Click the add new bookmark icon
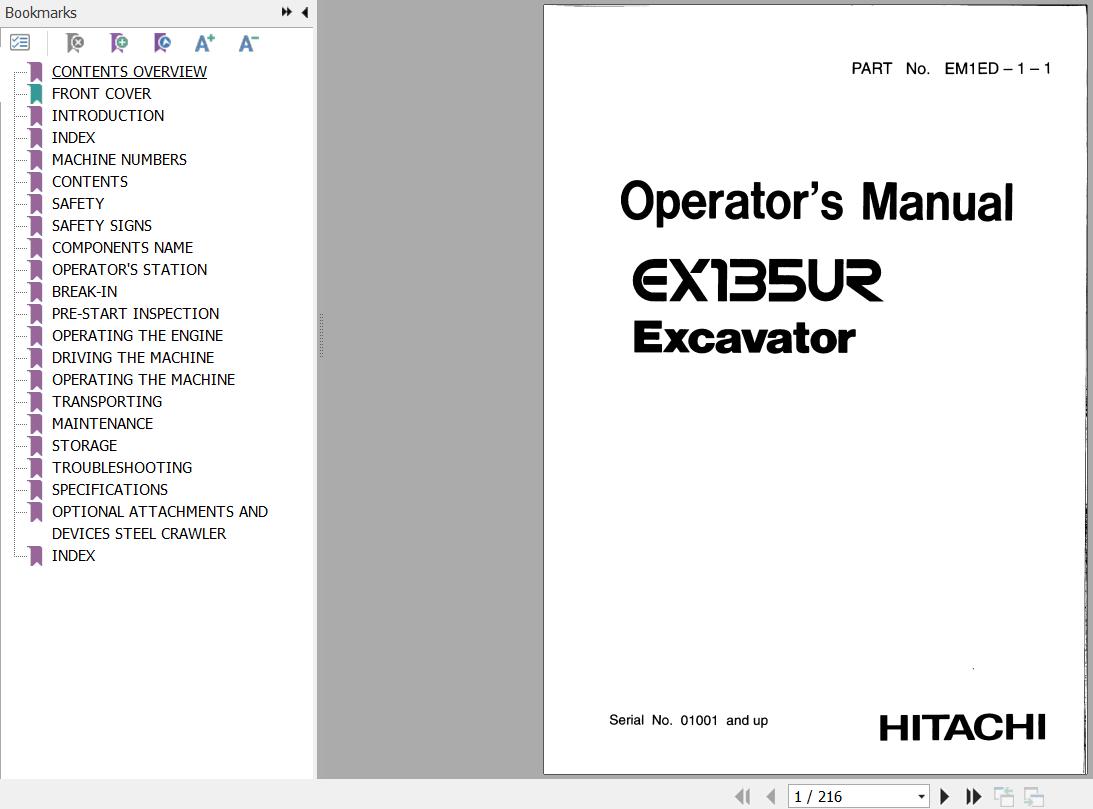Screen dimensions: 1093x809 click(119, 43)
